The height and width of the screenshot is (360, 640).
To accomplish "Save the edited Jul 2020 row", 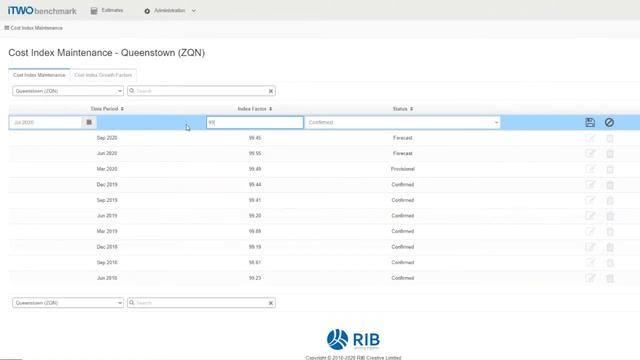I will [590, 122].
